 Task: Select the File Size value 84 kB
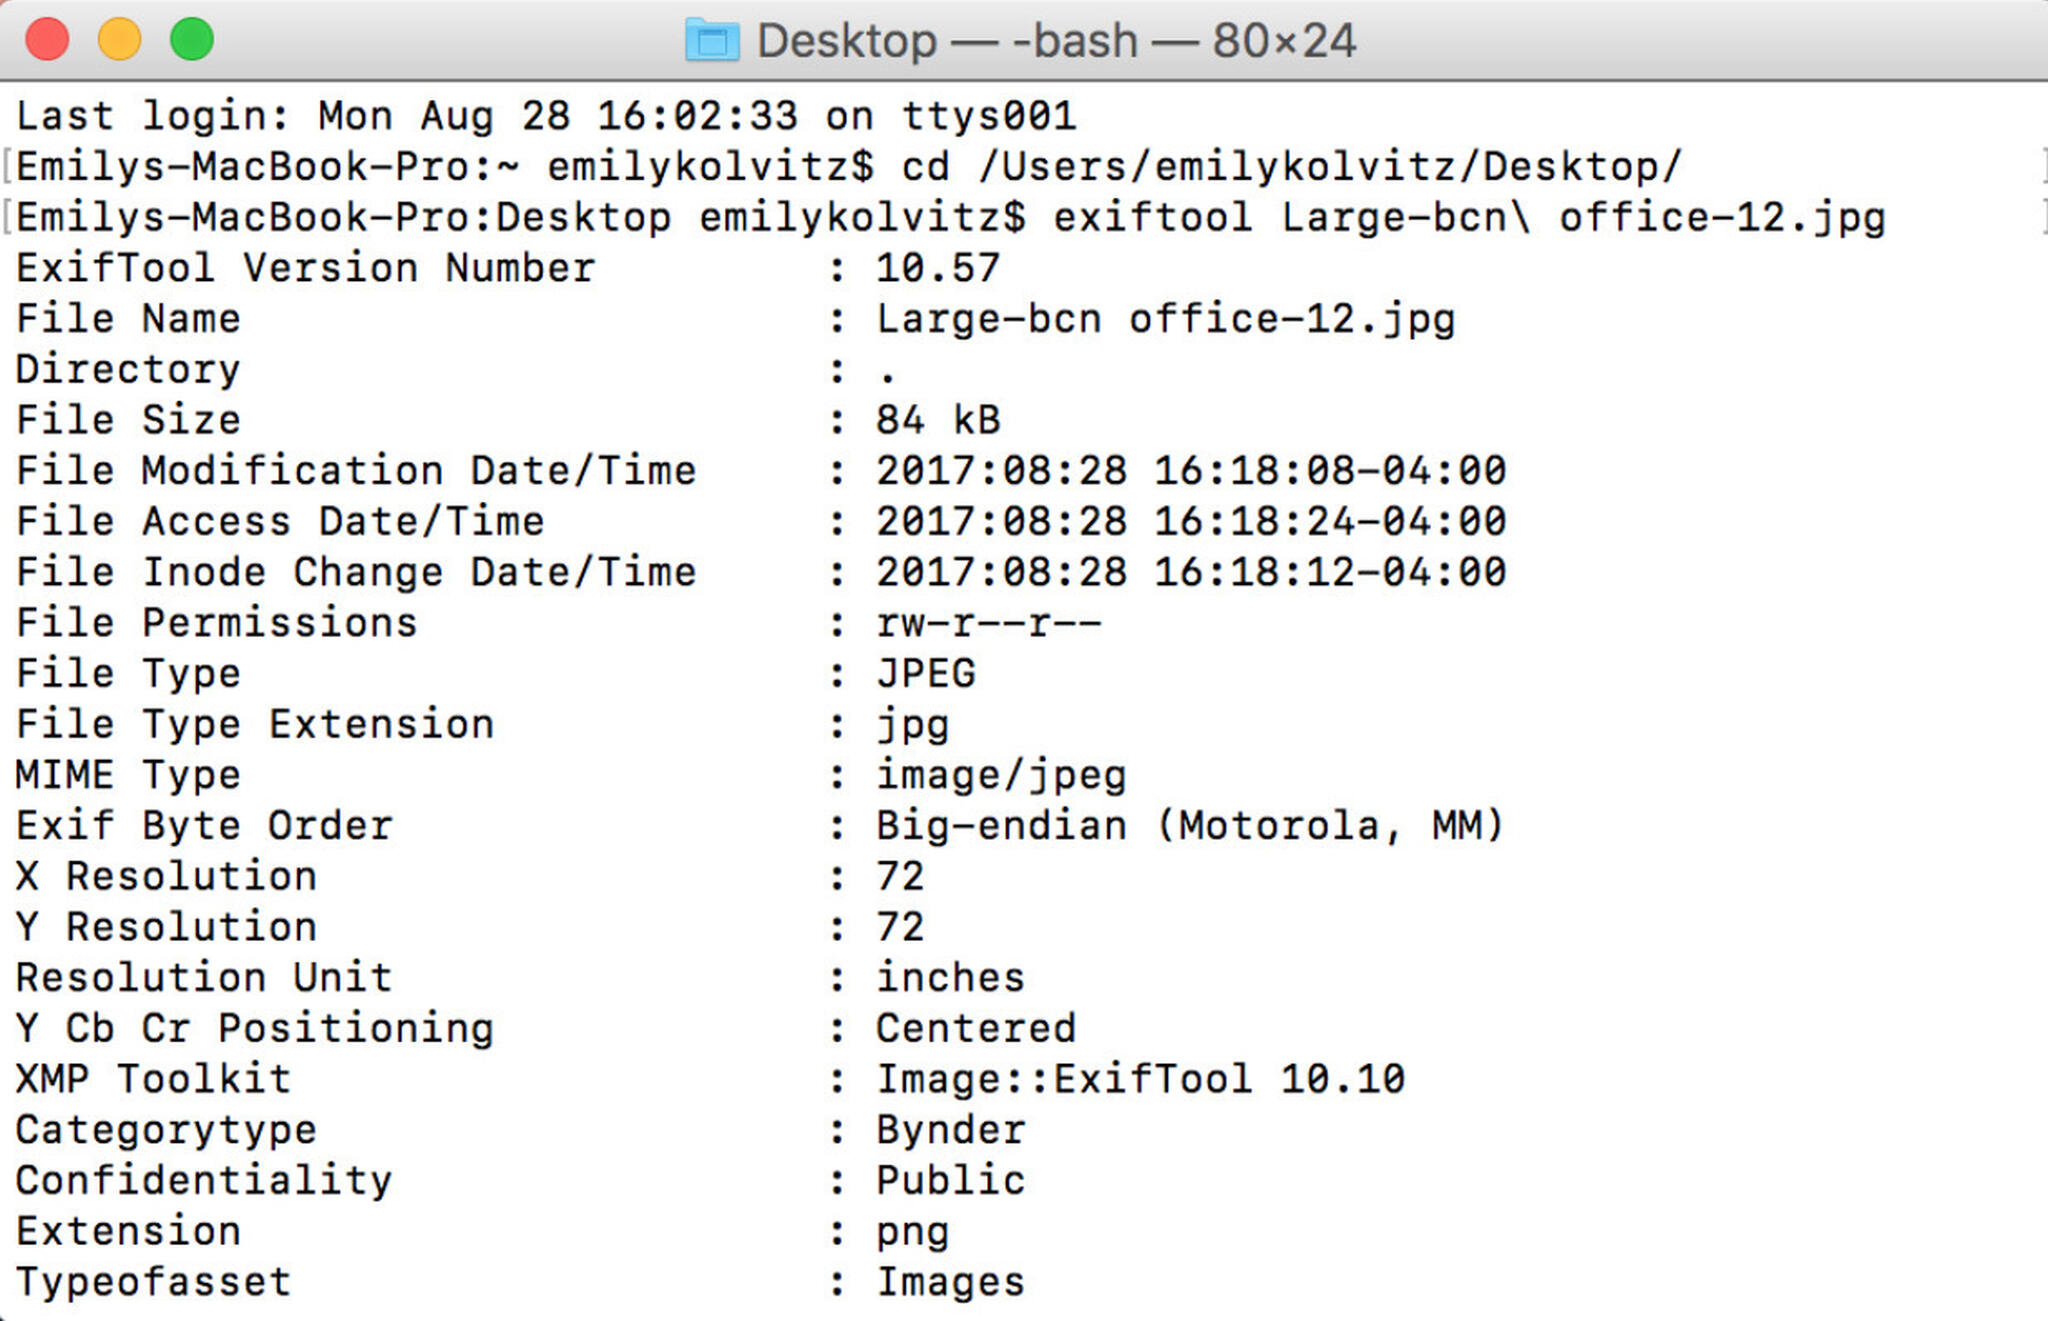[x=935, y=419]
